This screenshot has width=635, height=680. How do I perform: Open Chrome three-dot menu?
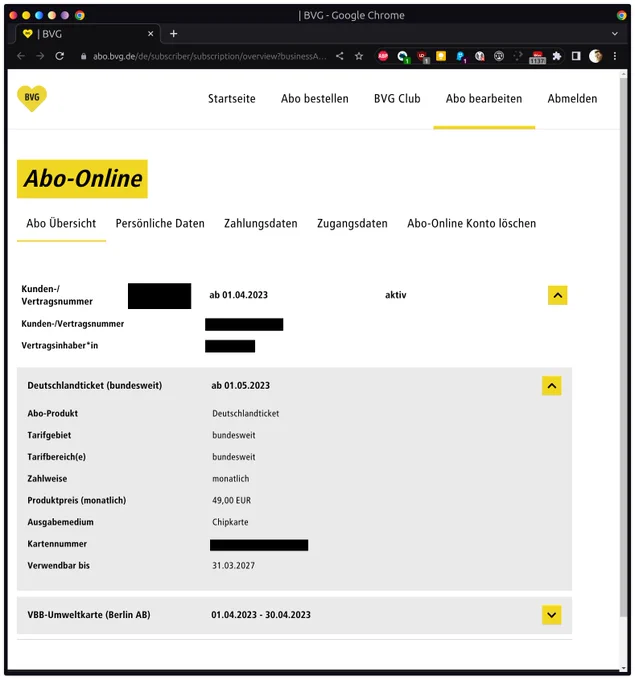[x=615, y=56]
